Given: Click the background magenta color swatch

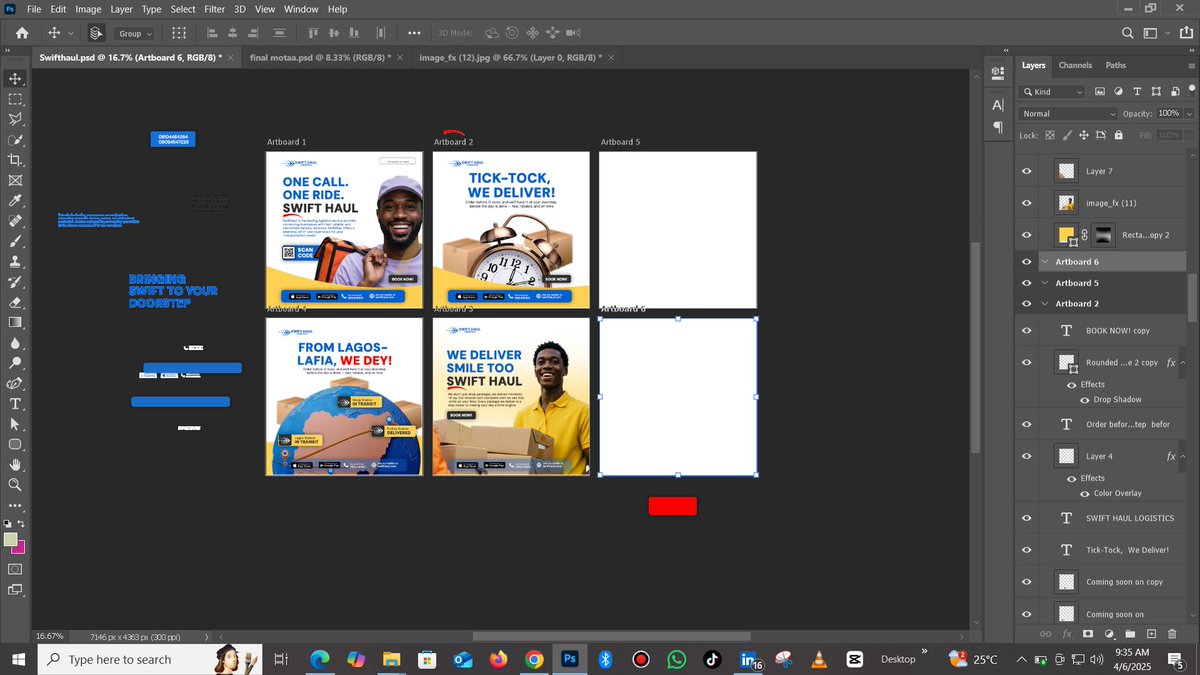Looking at the screenshot, I should (18, 547).
